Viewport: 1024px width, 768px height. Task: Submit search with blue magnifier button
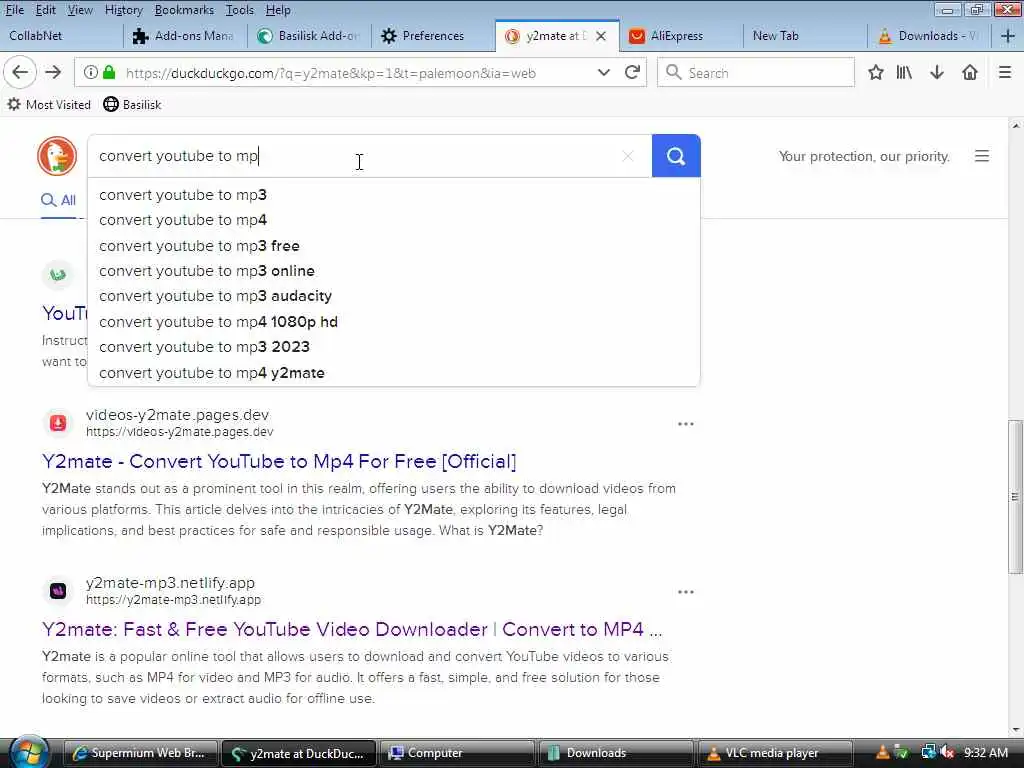(676, 156)
